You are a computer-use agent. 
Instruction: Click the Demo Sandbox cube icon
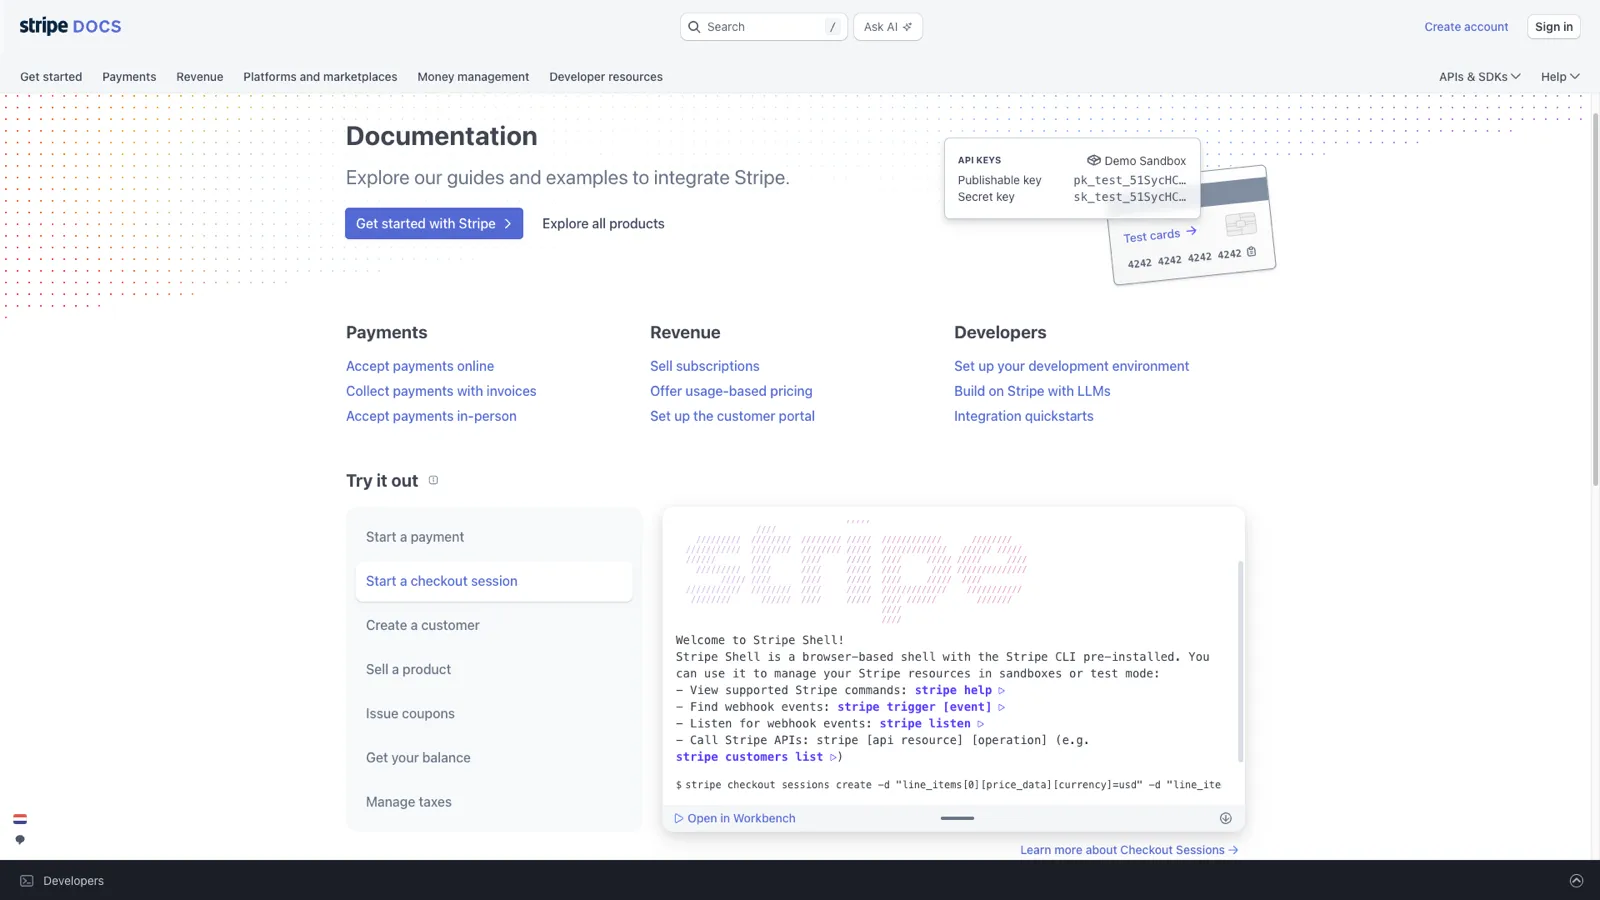click(1094, 160)
